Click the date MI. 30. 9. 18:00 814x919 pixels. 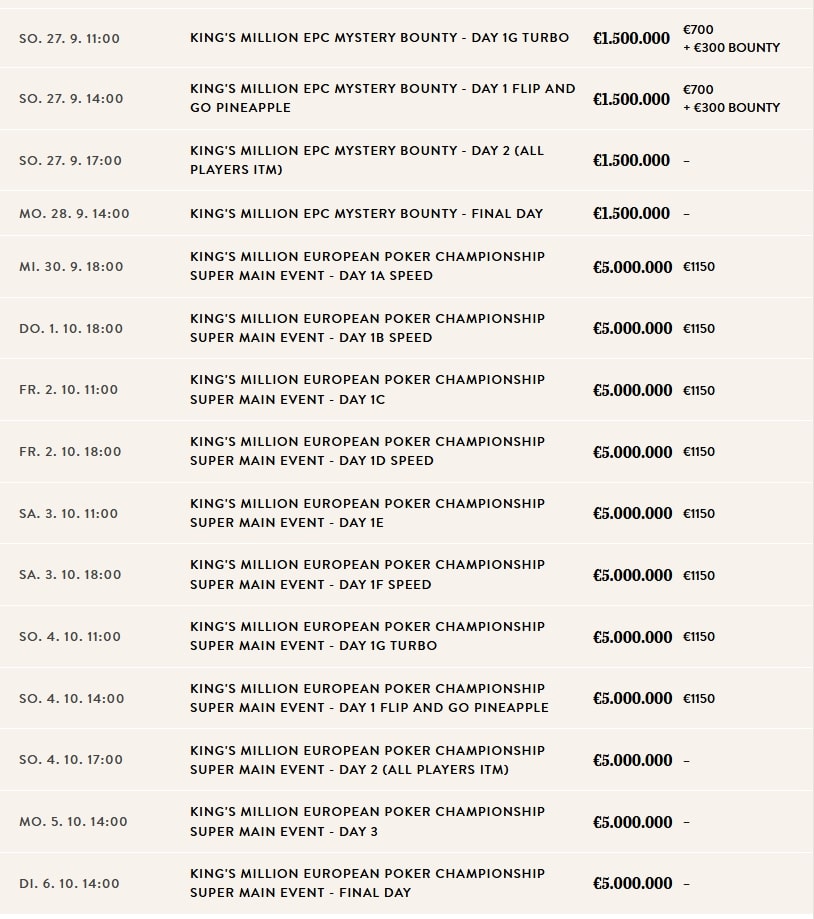[x=71, y=266]
